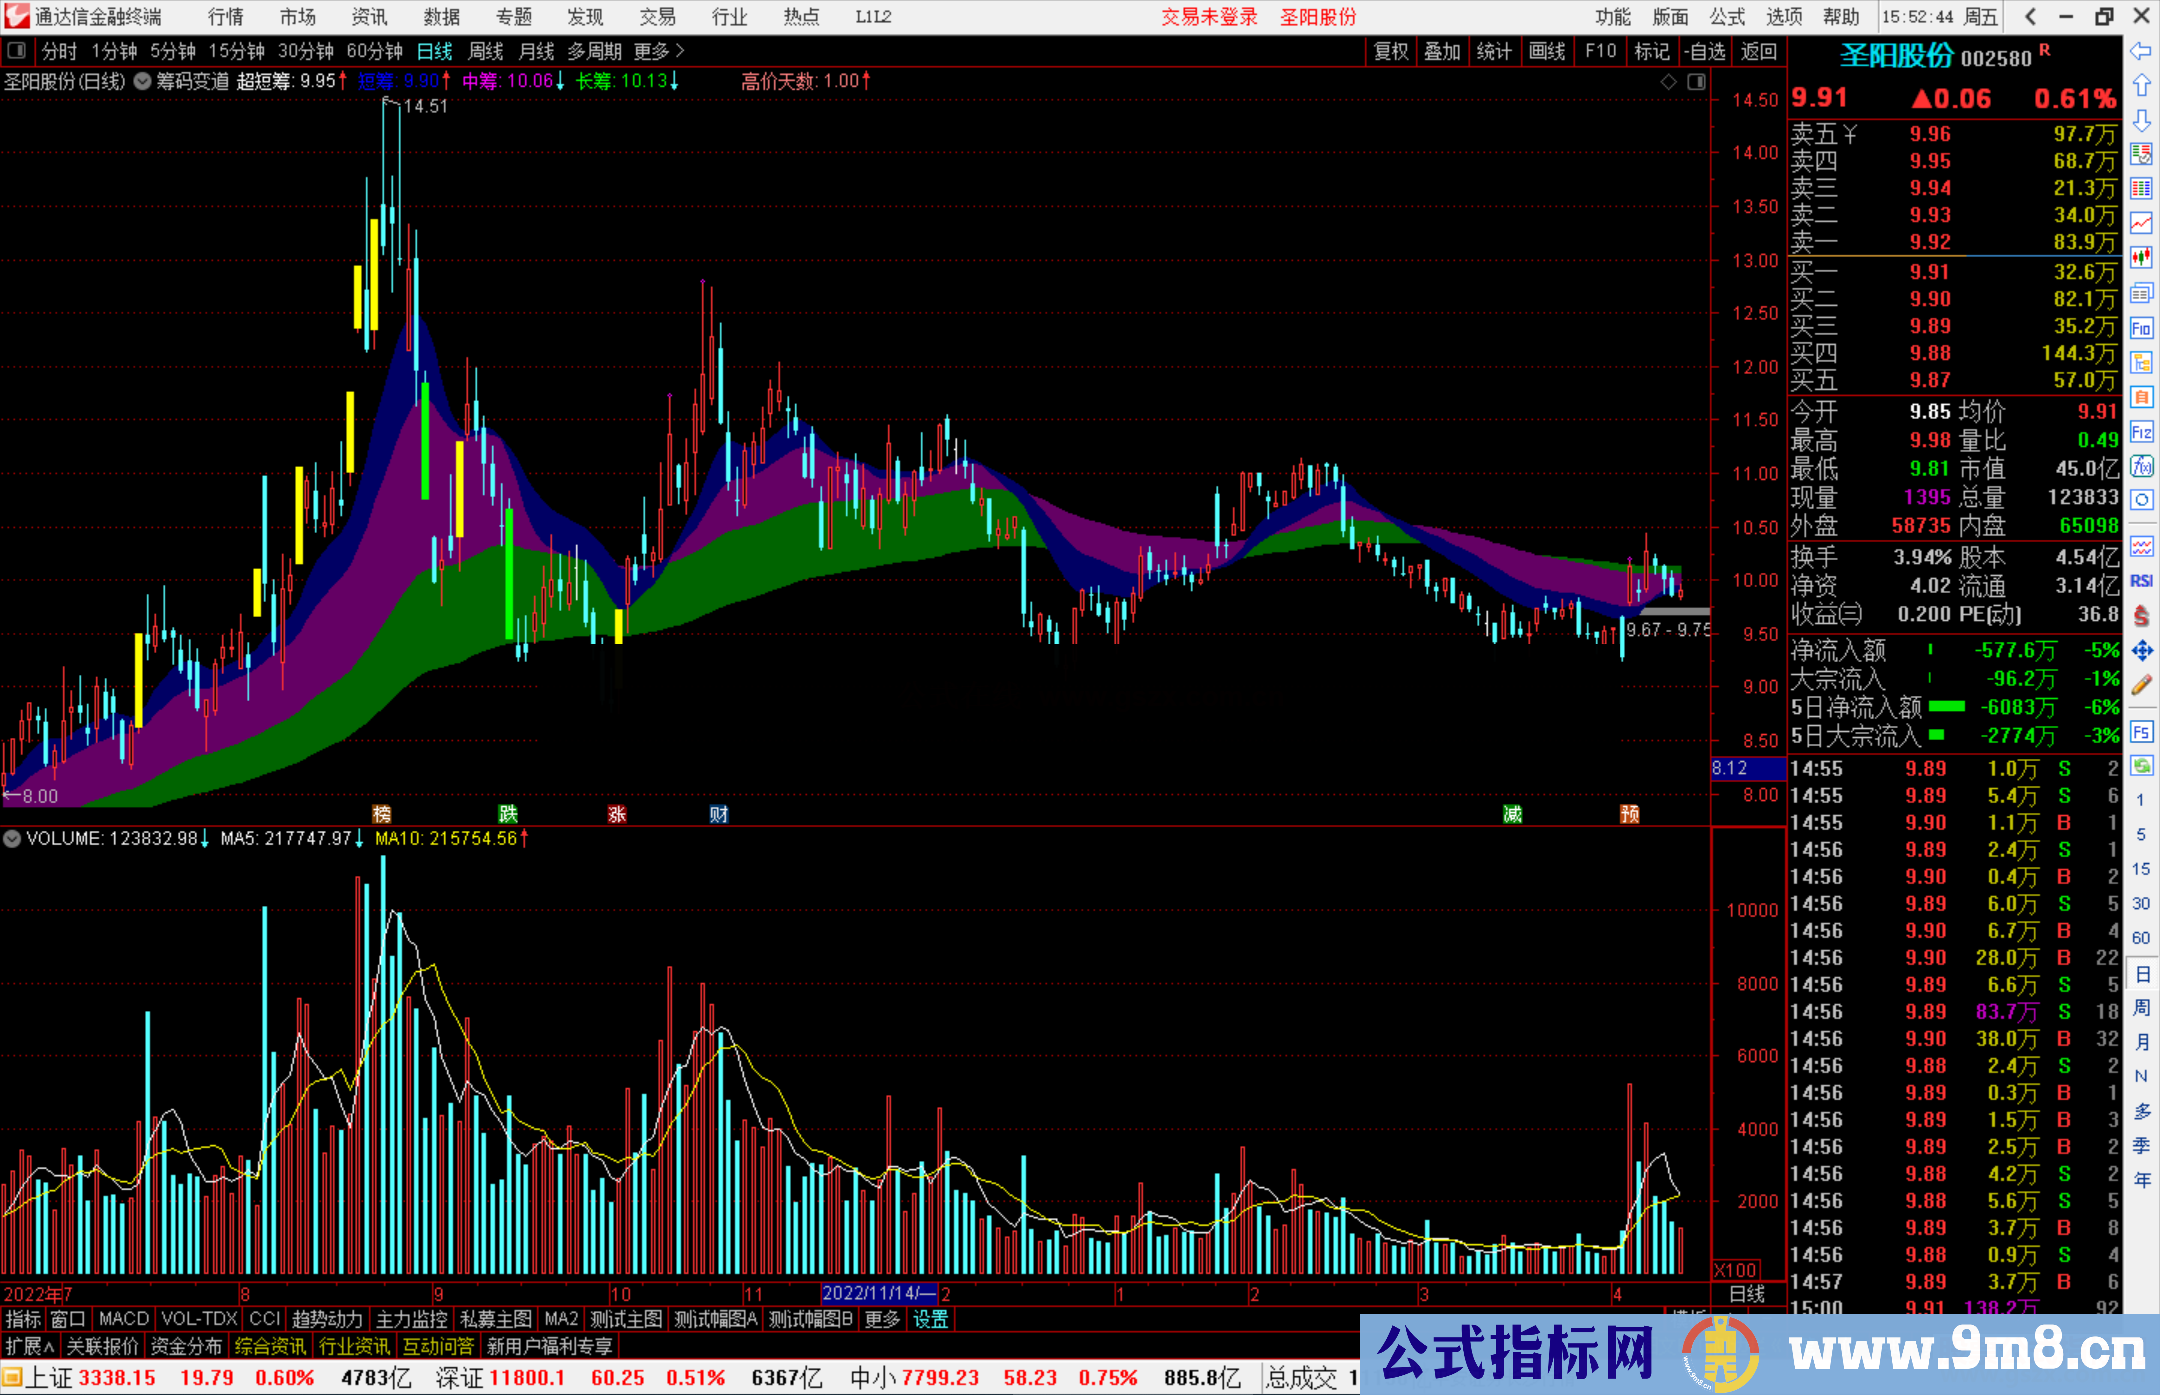Click the F10 icon in right sidebar
Viewport: 2160px width, 1395px height.
pos(2141,328)
